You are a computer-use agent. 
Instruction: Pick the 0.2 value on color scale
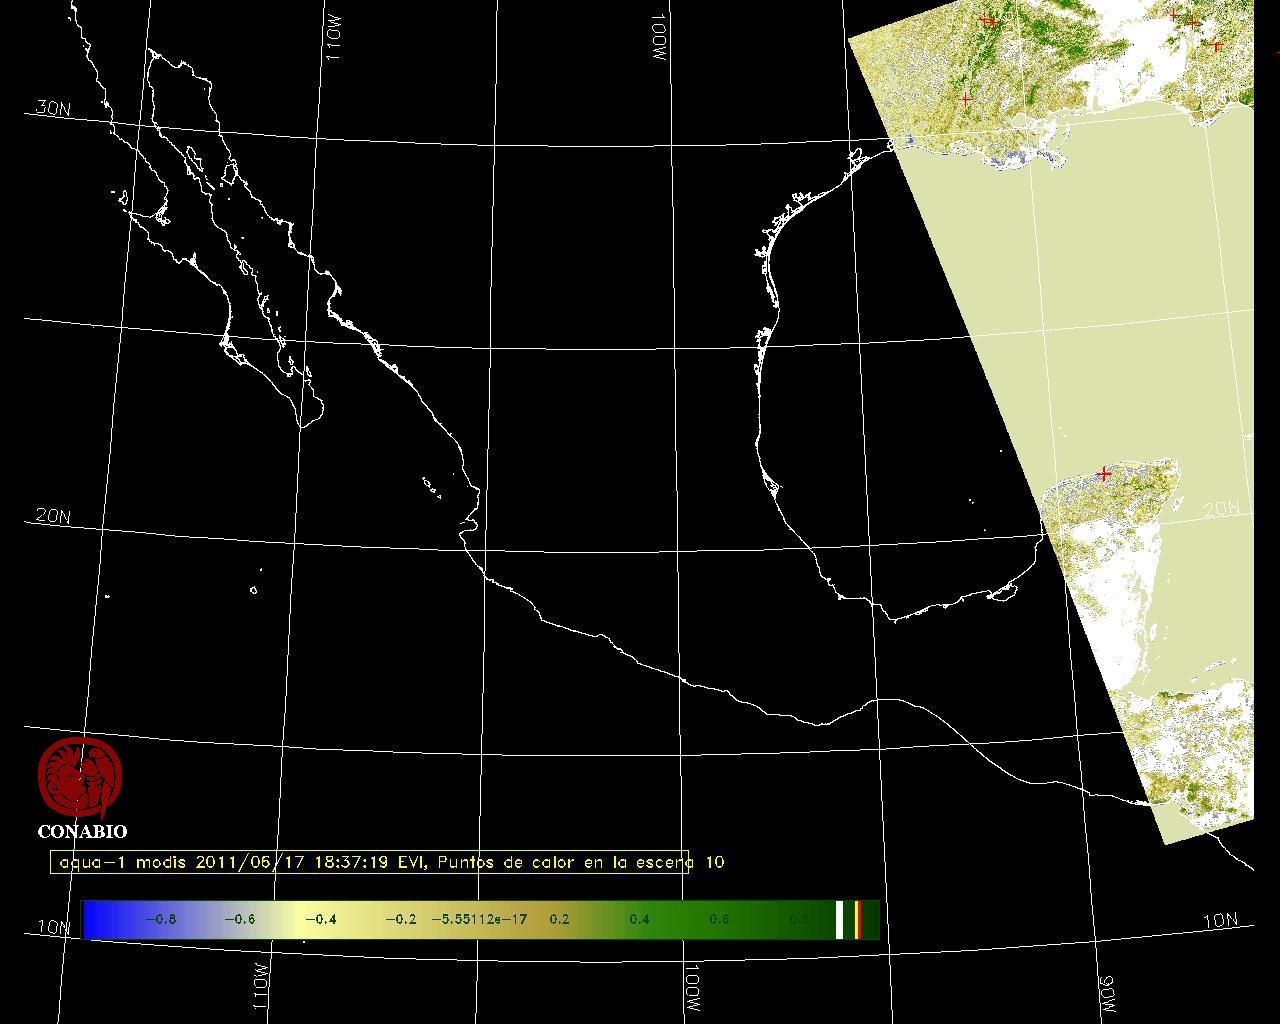click(559, 919)
